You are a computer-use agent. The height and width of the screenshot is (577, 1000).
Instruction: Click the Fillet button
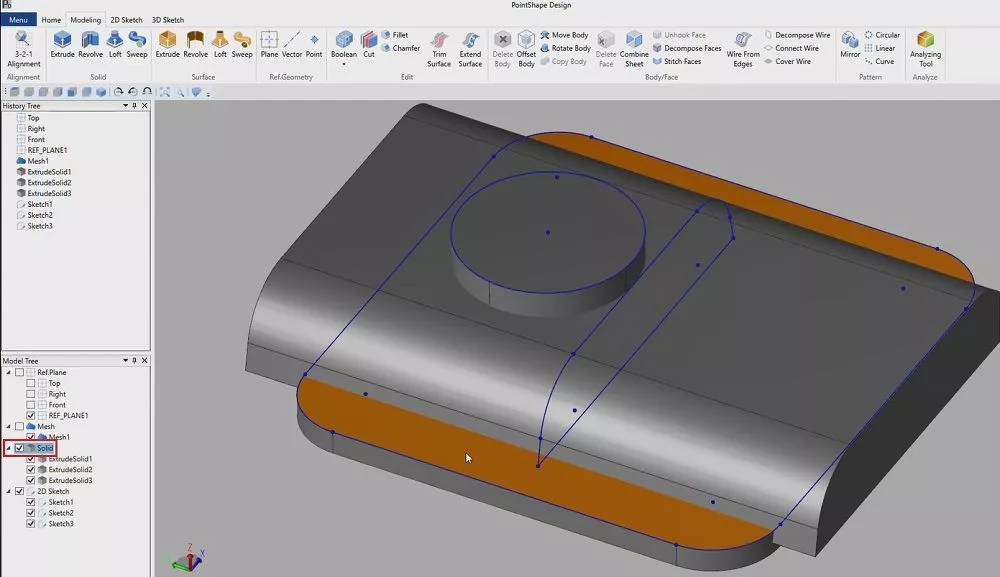pyautogui.click(x=400, y=35)
